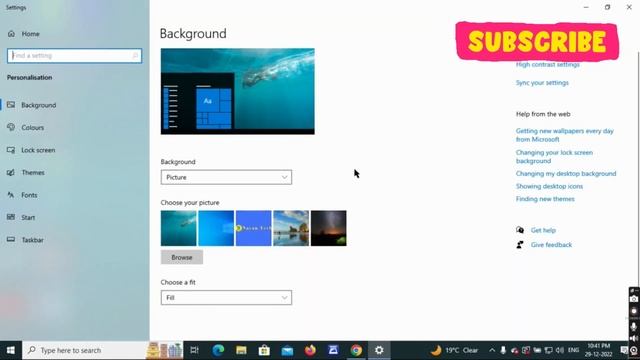The height and width of the screenshot is (360, 640).
Task: Select the underwater swimmer picture thumbnail
Action: point(178,228)
